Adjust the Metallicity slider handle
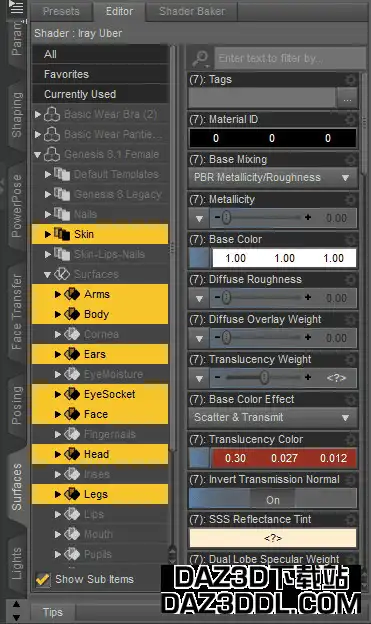The width and height of the screenshot is (371, 624). click(x=226, y=218)
